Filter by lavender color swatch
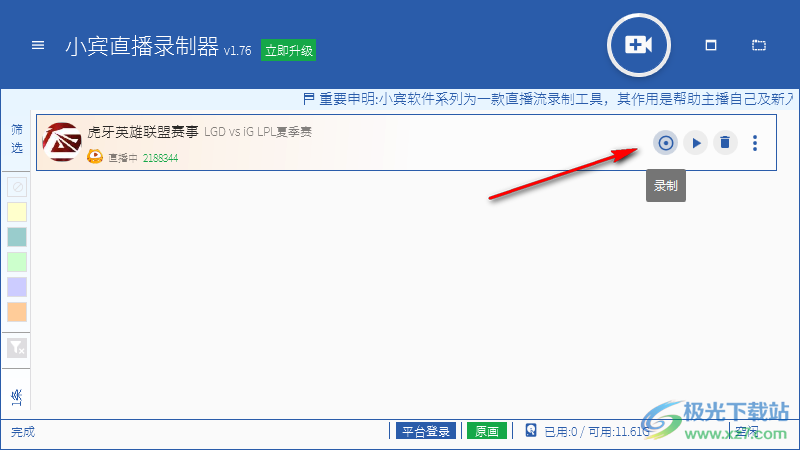 point(17,287)
